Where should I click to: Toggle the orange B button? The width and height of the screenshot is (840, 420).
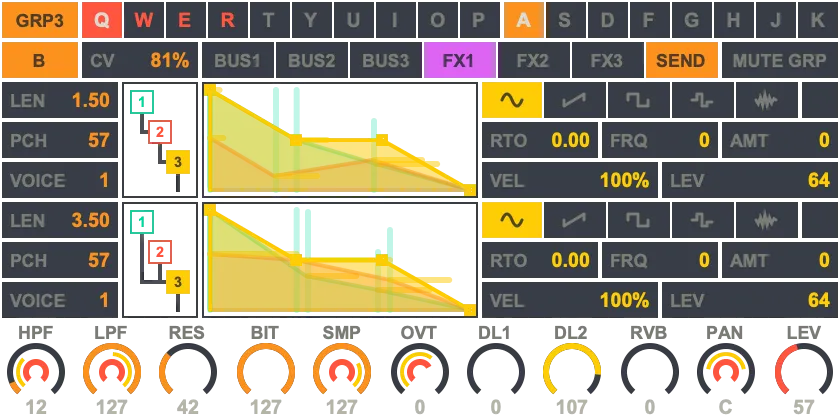40,61
